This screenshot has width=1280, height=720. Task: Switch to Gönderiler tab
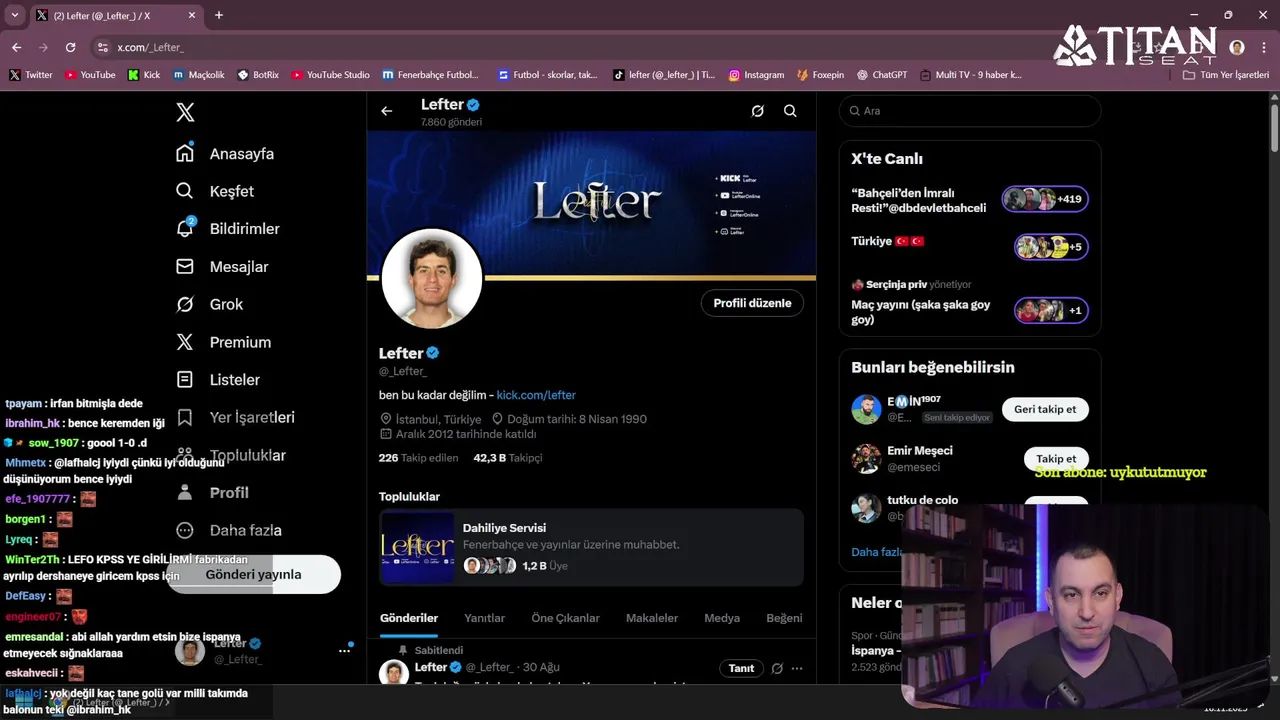(409, 618)
